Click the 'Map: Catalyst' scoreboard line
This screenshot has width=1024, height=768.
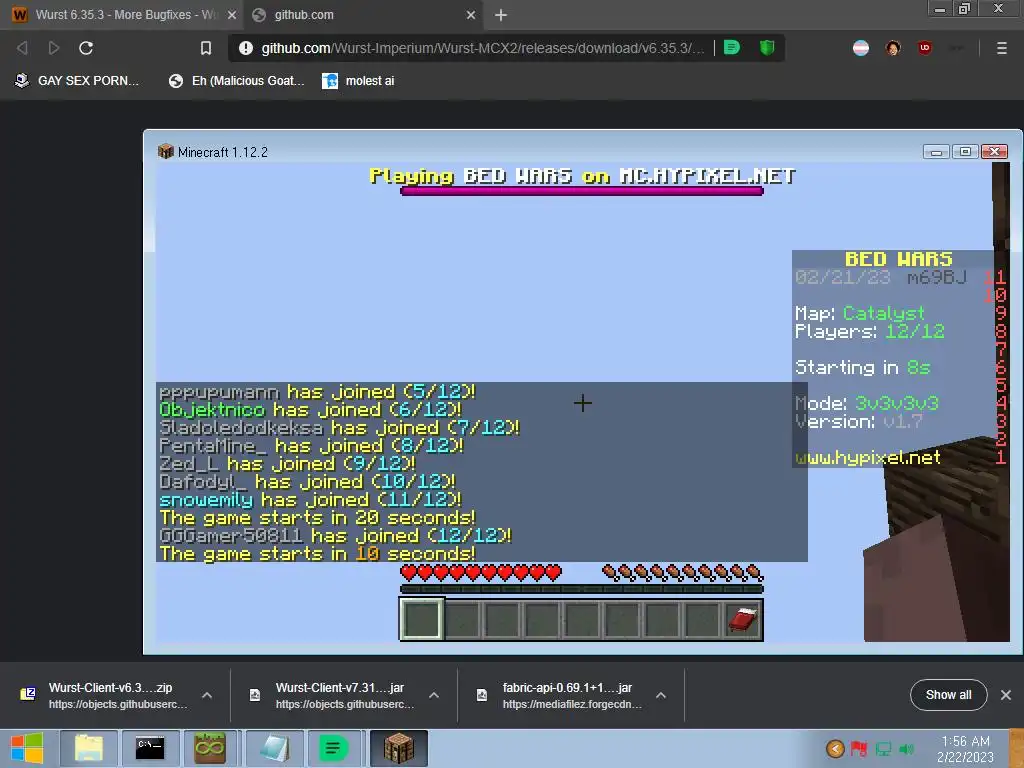click(x=859, y=313)
